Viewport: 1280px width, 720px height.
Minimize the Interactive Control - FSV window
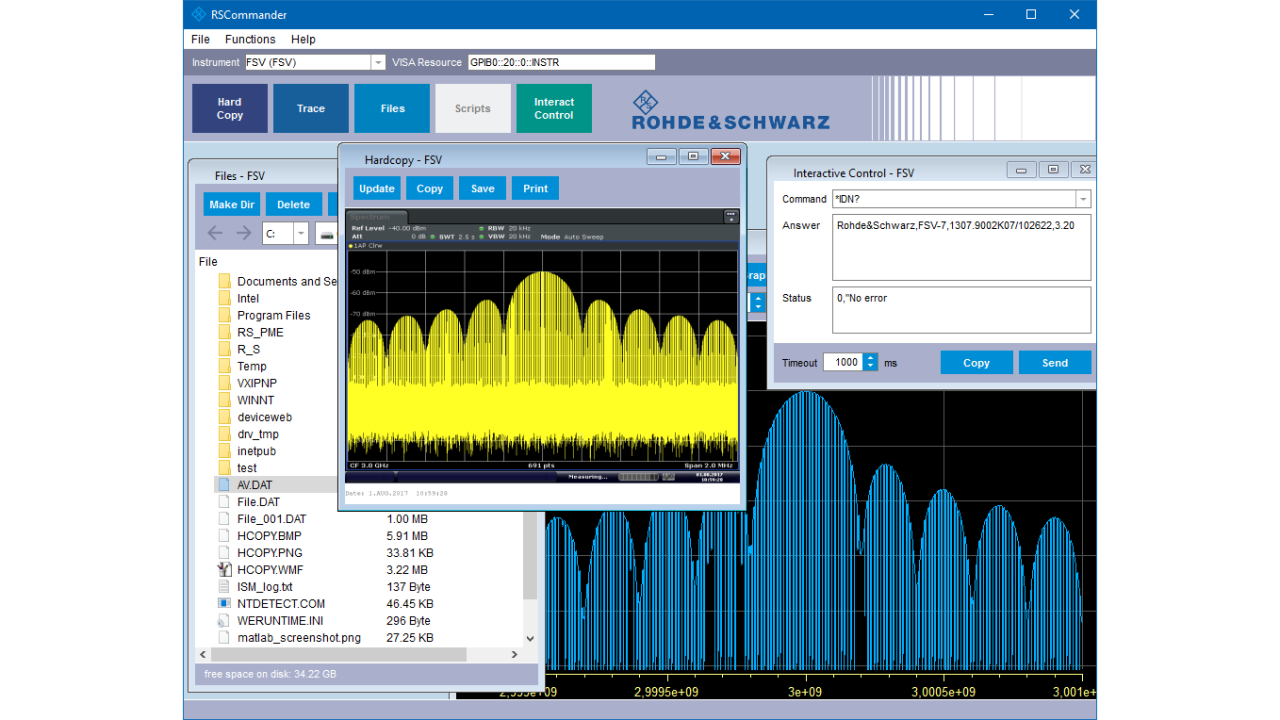tap(1021, 170)
